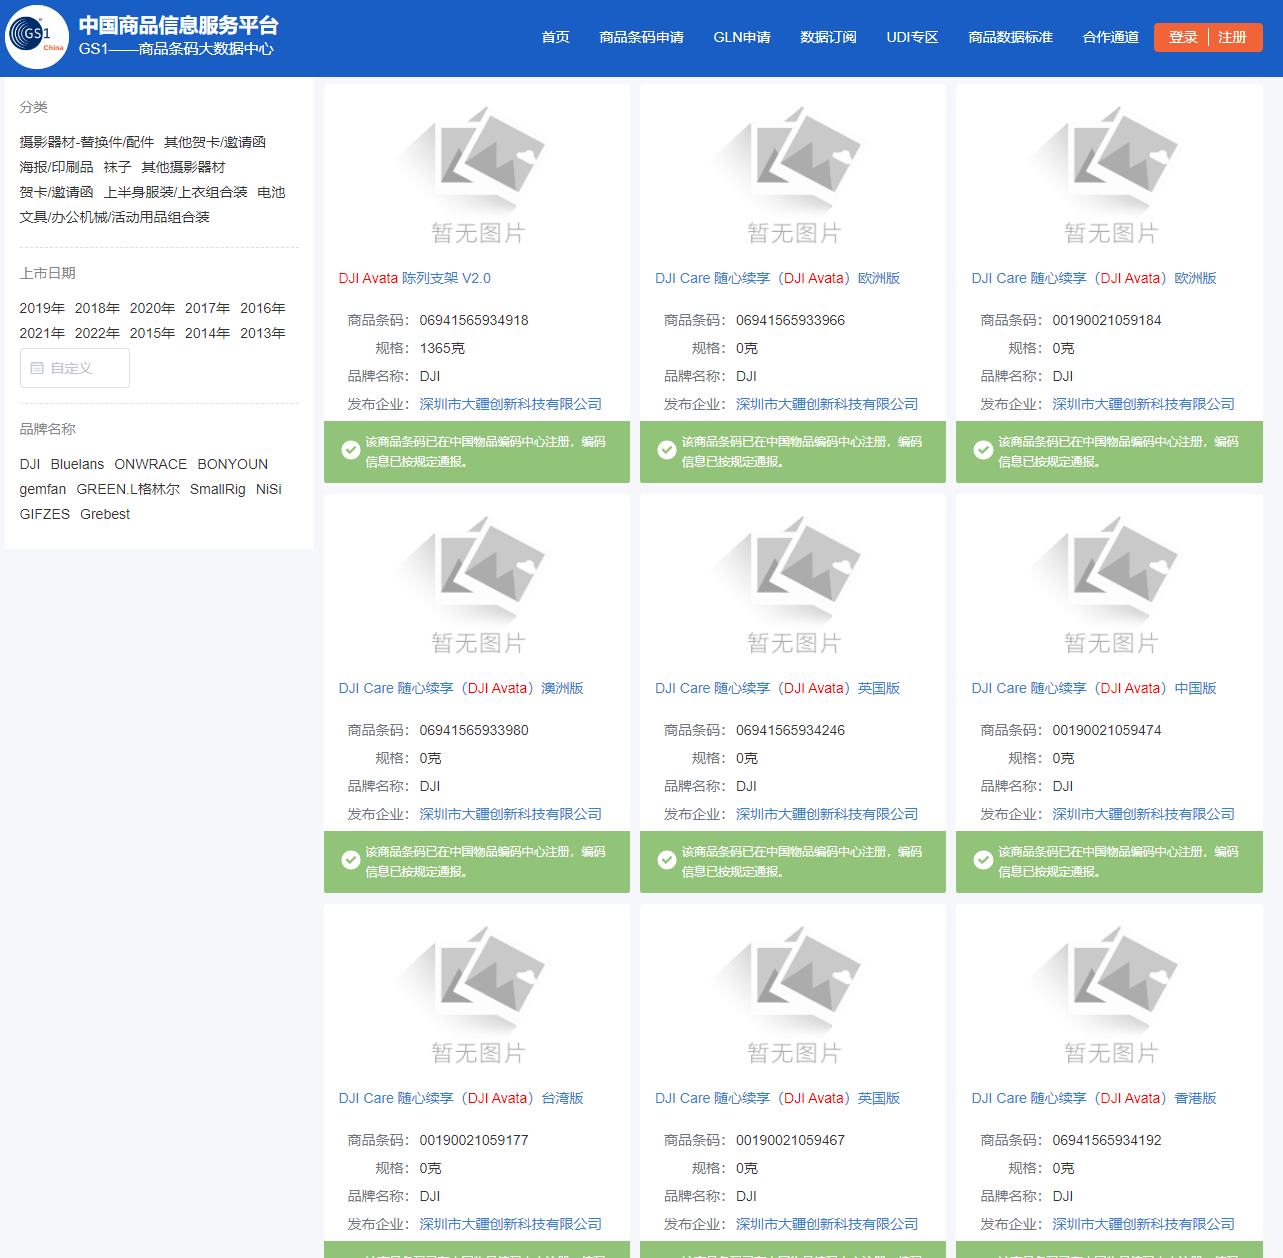Filter by 其他贺卡/邀请函 category
Viewport: 1283px width, 1258px height.
coord(215,142)
